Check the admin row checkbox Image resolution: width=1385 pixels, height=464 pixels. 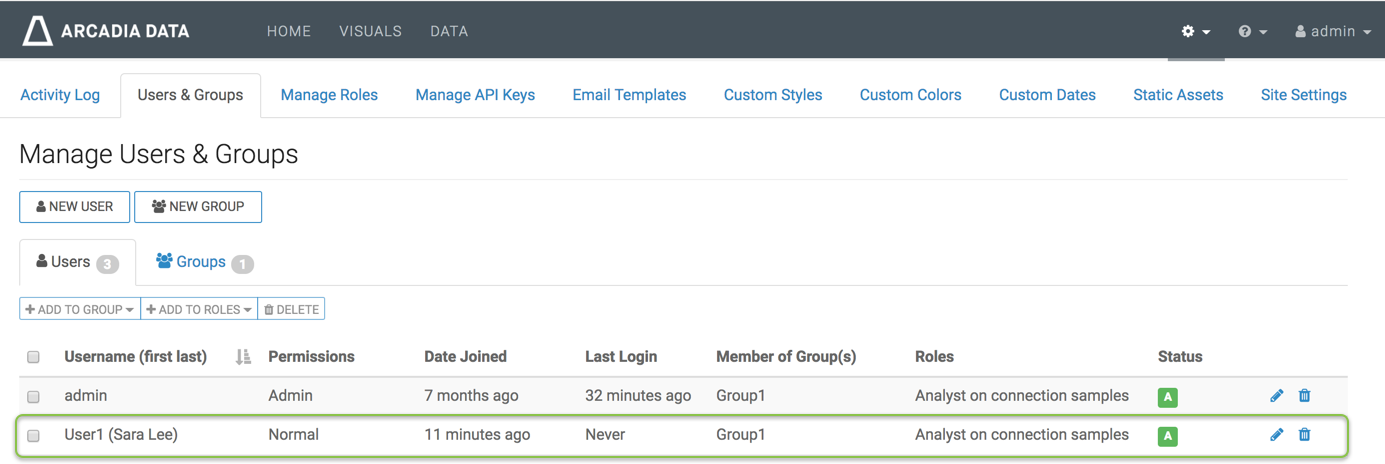pos(33,397)
